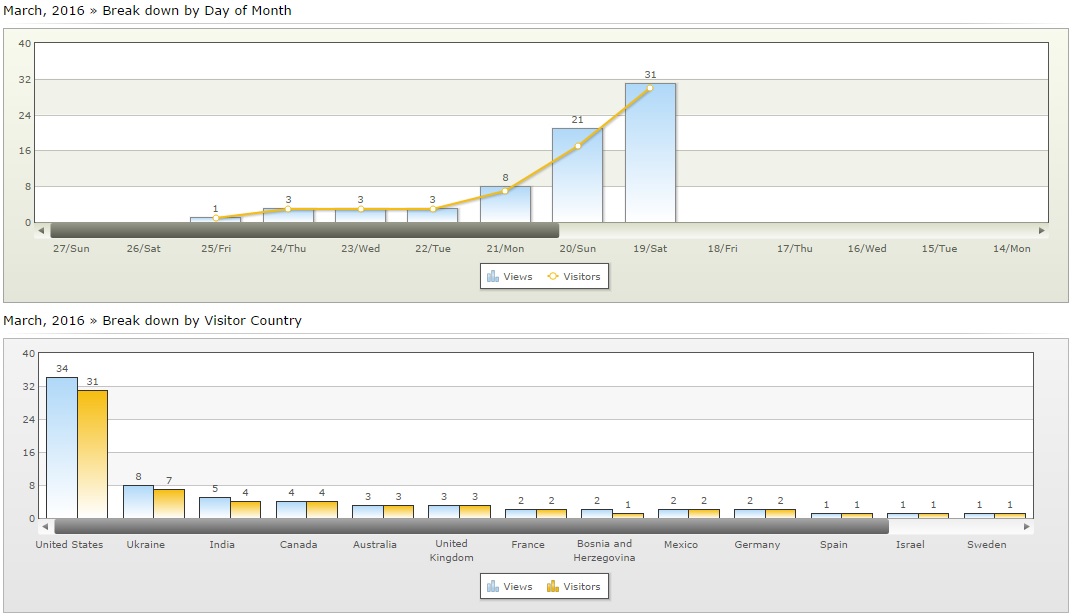Click the Sweden axis label
The image size is (1074, 616).
(x=986, y=545)
